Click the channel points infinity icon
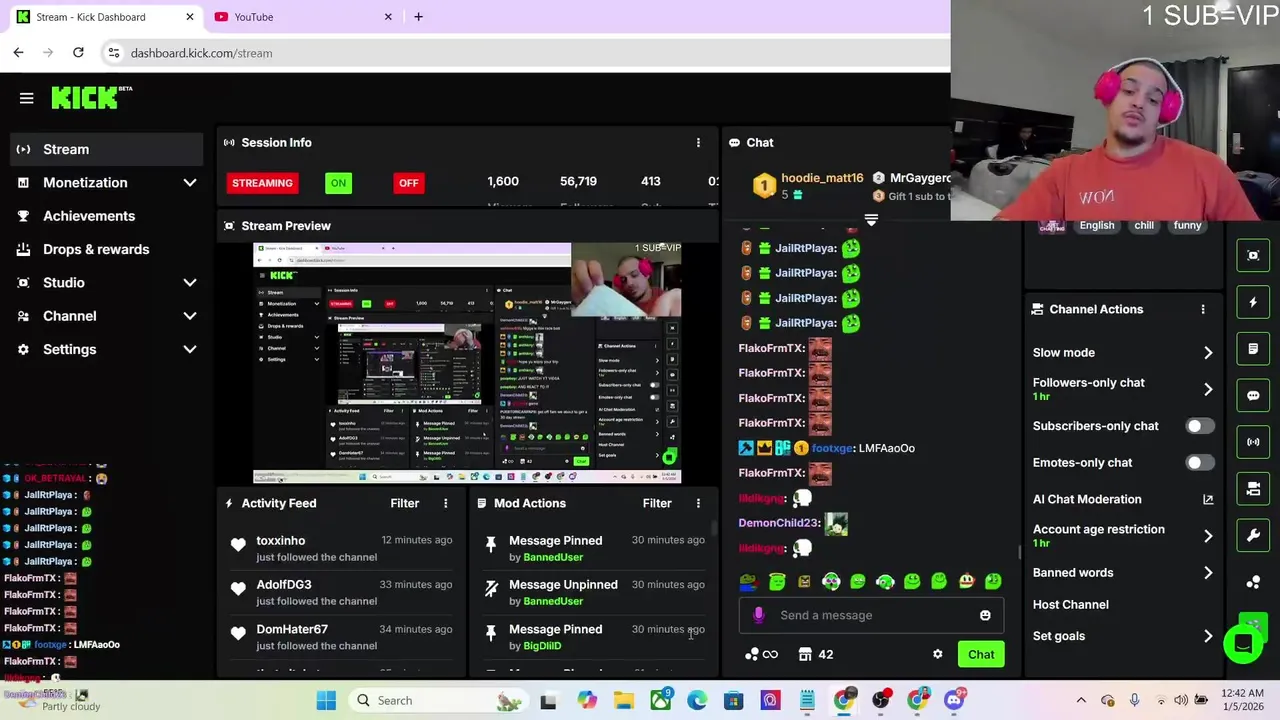1280x720 pixels. [770, 654]
